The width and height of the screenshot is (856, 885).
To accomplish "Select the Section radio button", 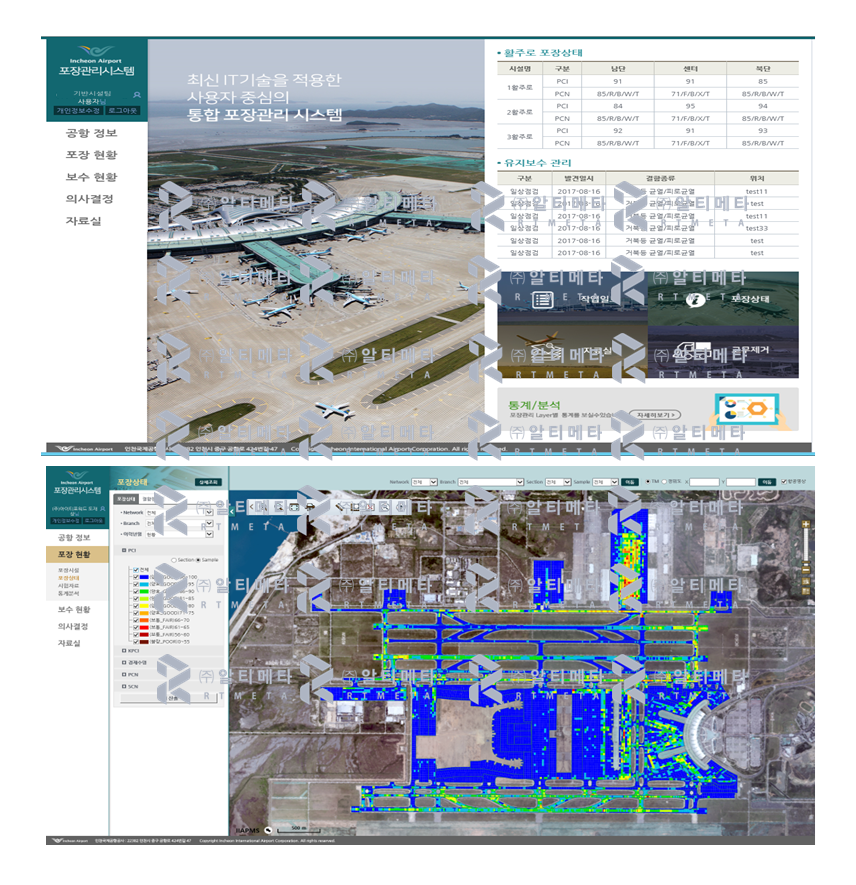I will click(x=174, y=560).
